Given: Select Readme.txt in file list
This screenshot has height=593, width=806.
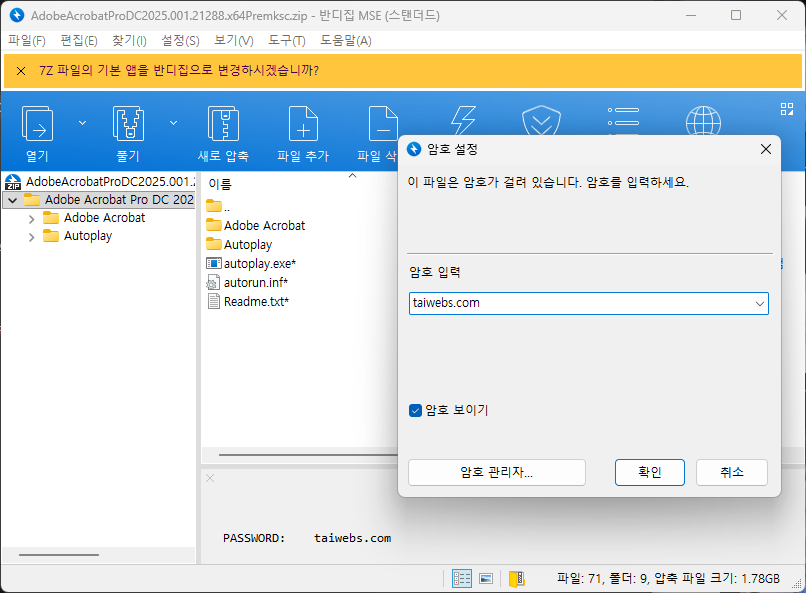Looking at the screenshot, I should [248, 302].
